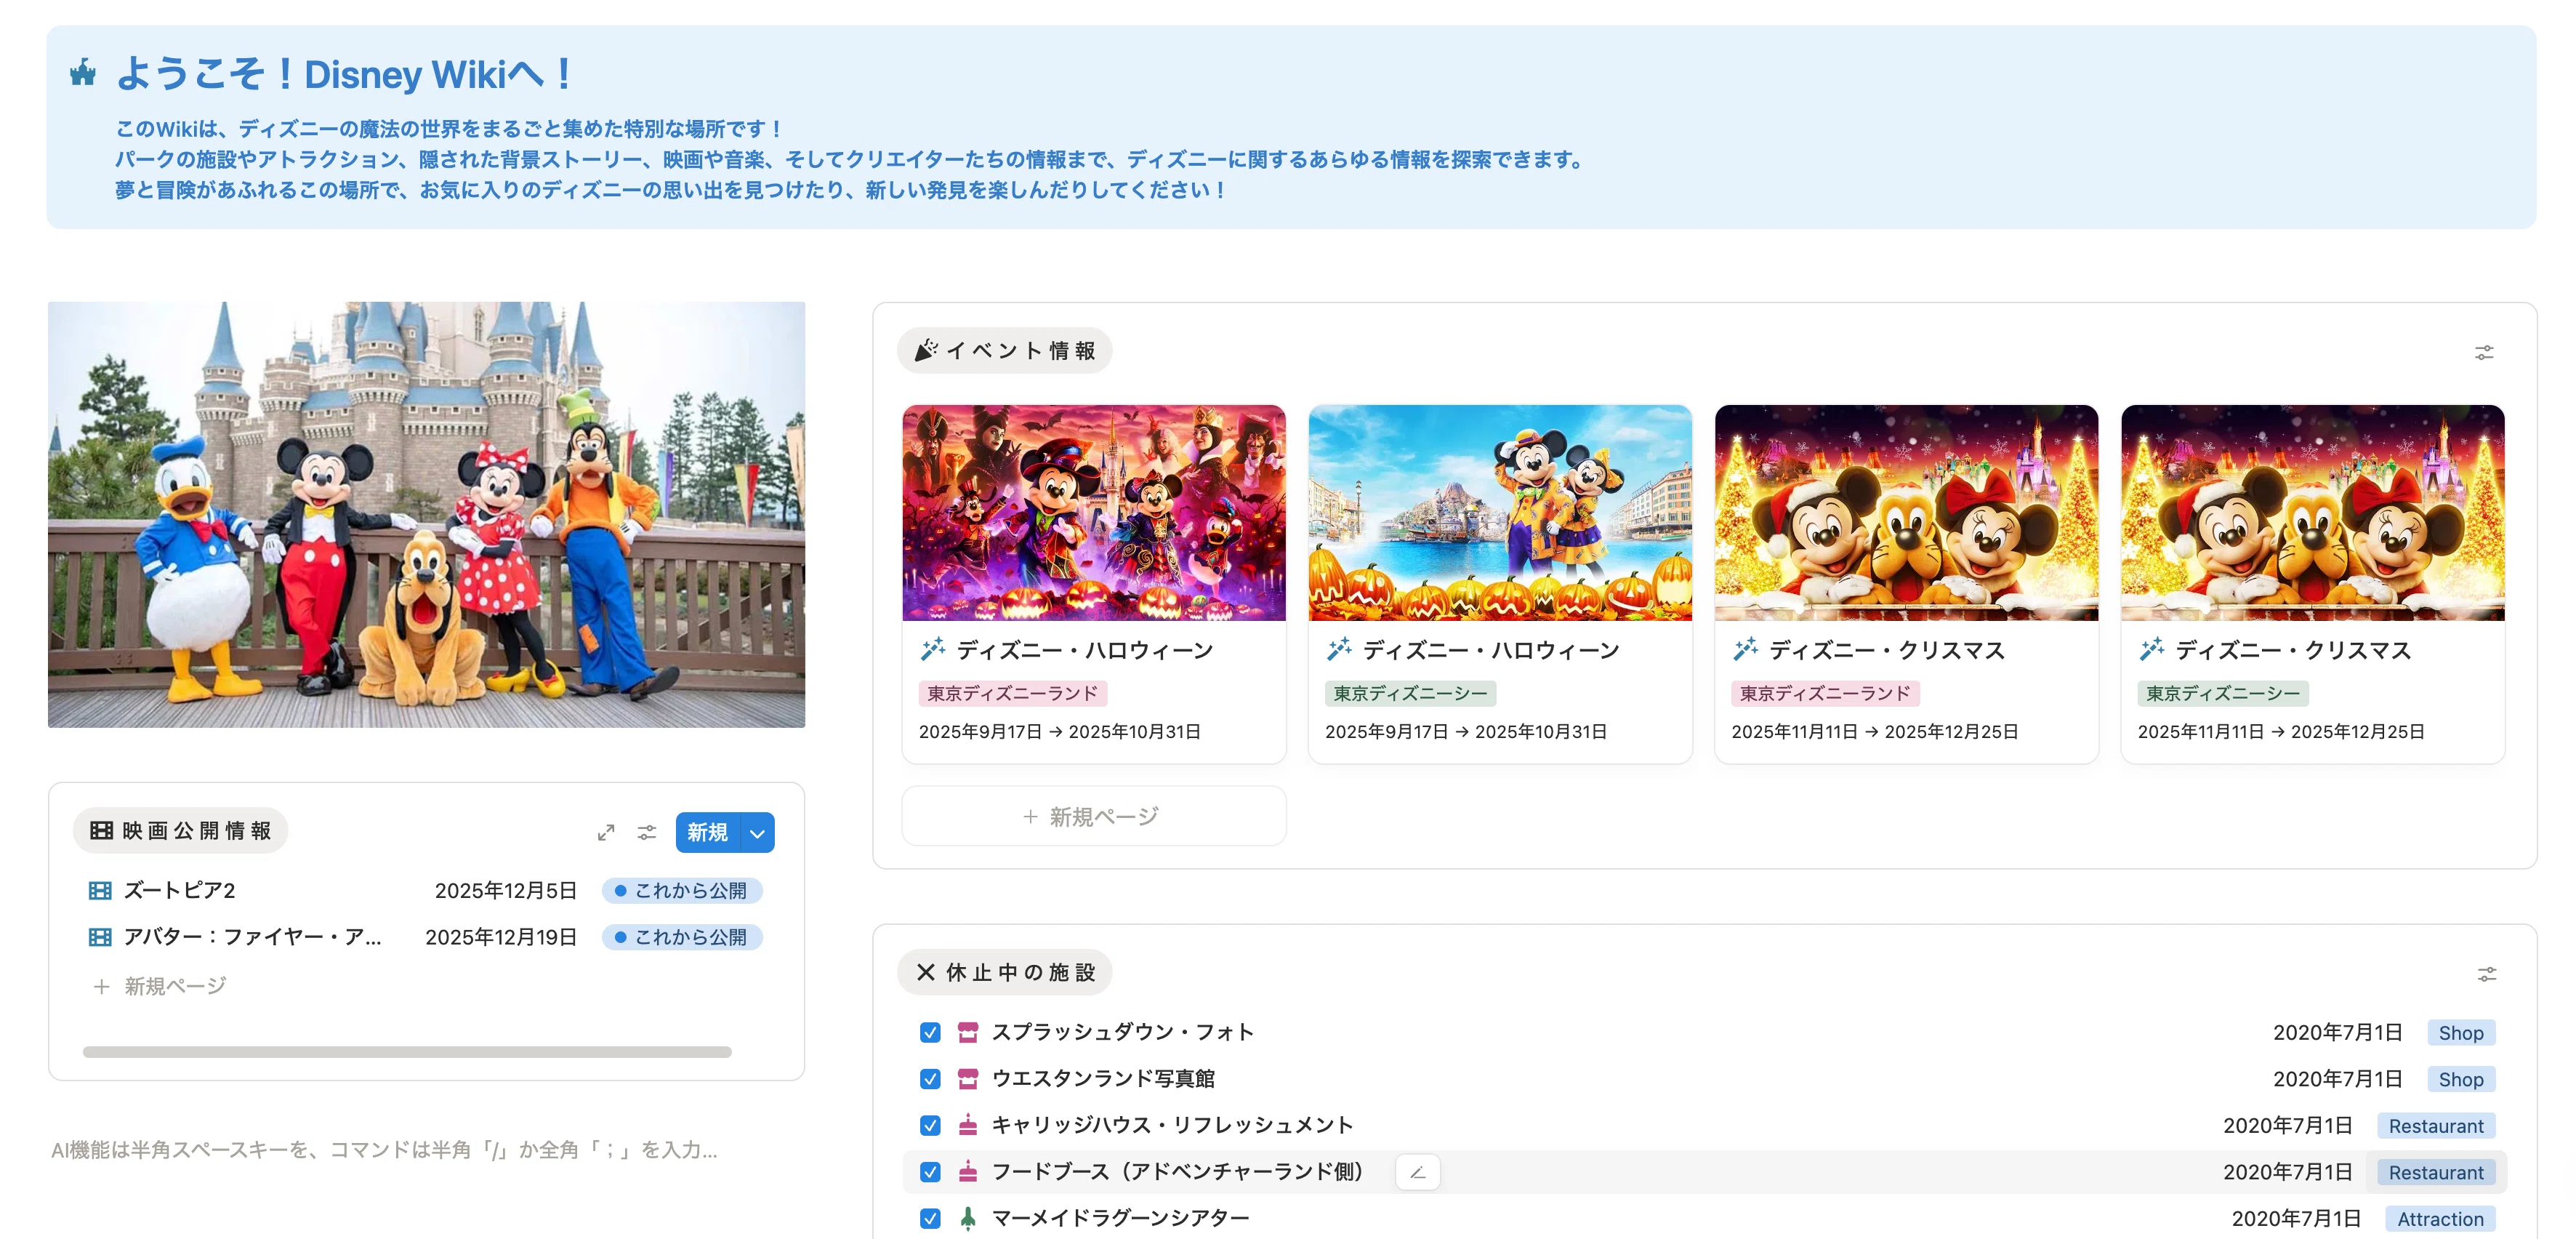Click the 東京ディズニーランド tag on Christmas card

(1824, 693)
